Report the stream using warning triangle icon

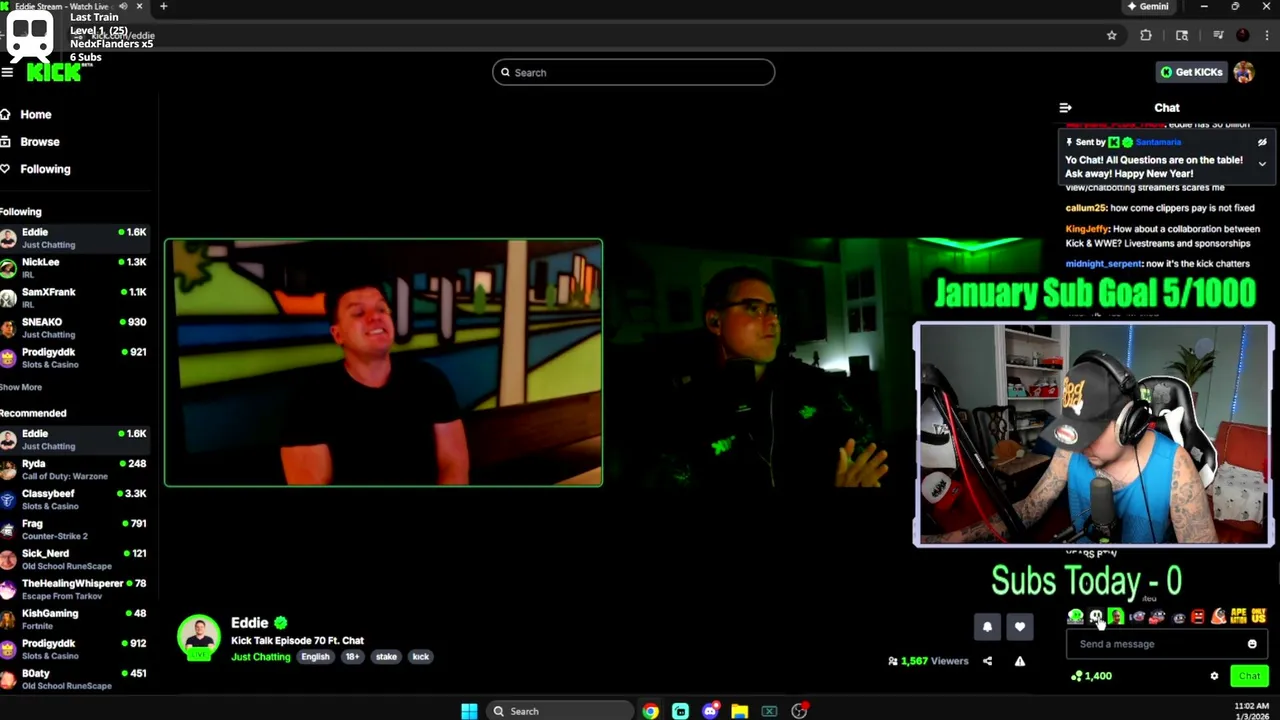pos(1020,661)
